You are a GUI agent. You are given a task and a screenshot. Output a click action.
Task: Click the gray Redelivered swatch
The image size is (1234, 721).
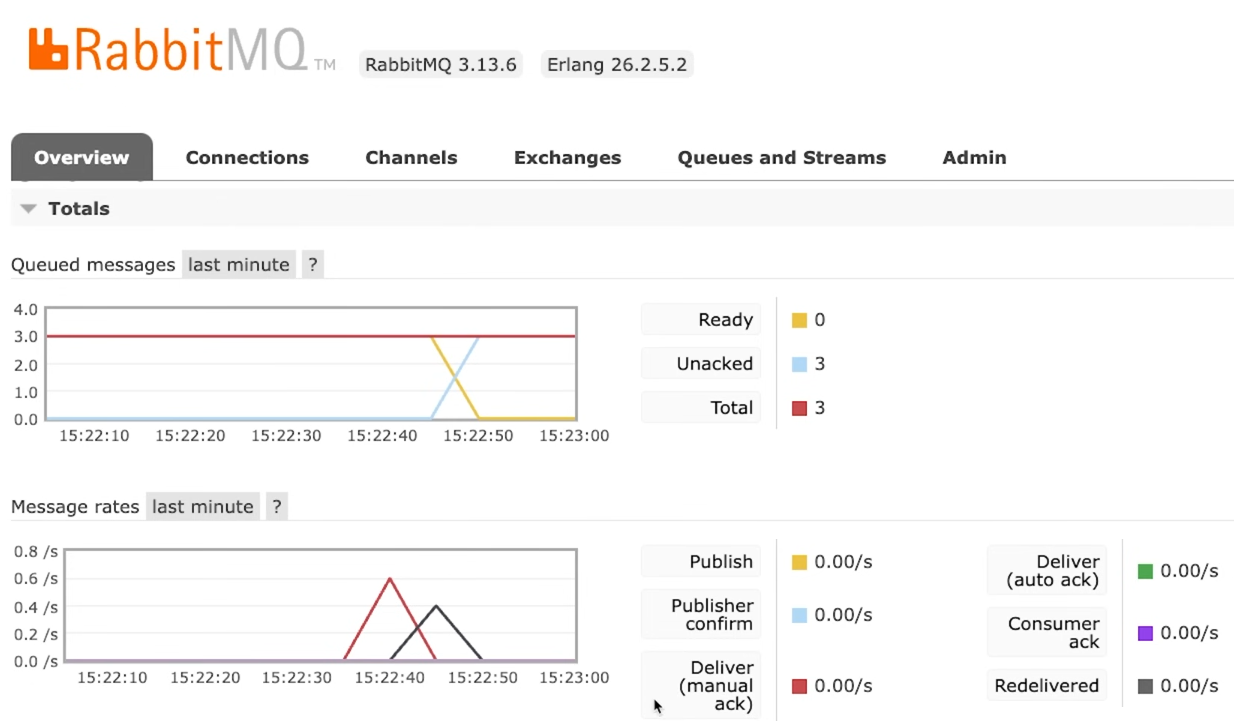[x=1145, y=686]
